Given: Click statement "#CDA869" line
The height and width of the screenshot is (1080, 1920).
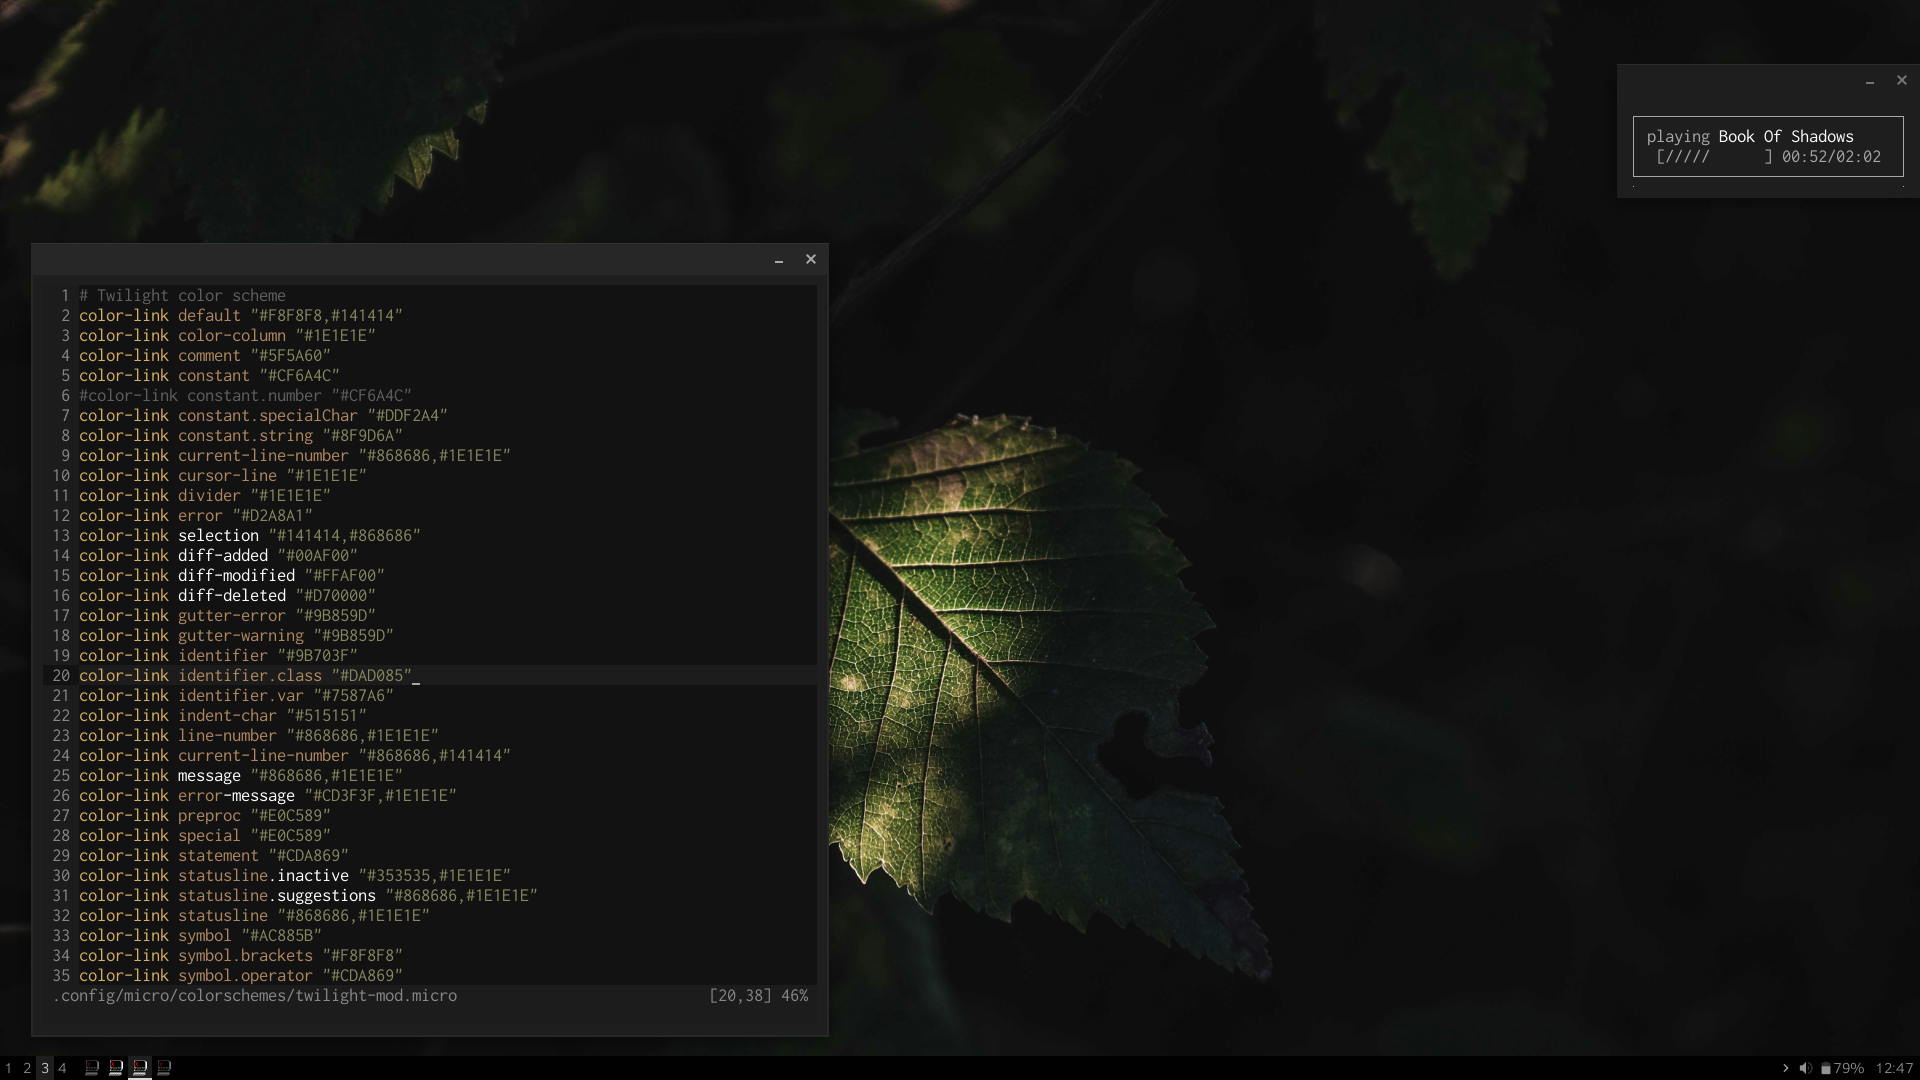Looking at the screenshot, I should (214, 856).
